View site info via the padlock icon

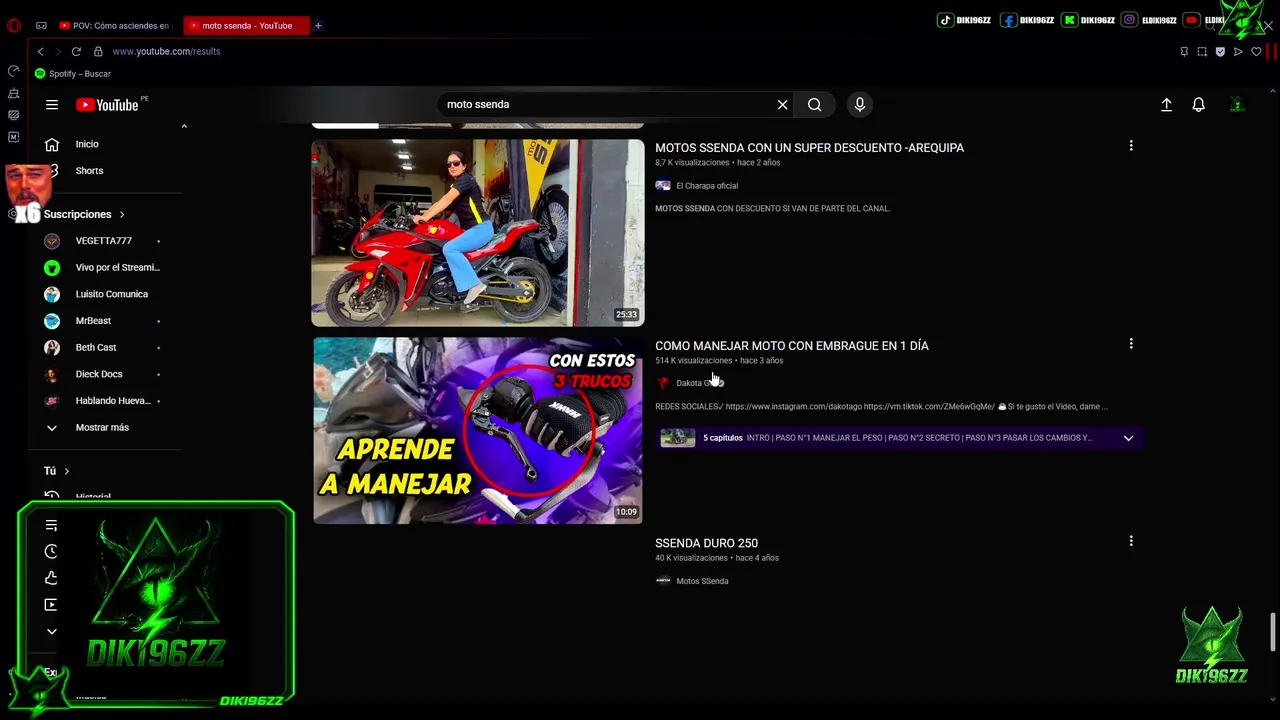[98, 51]
